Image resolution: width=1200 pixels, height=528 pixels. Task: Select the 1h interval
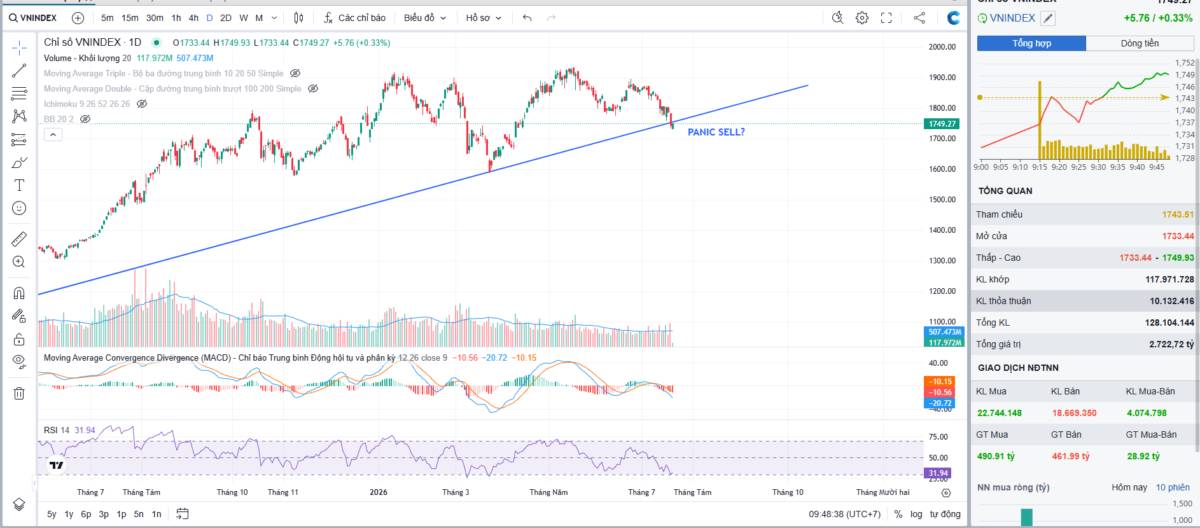click(176, 17)
